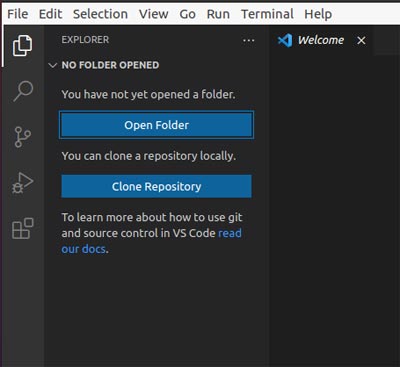Open the Help menu
Image resolution: width=400 pixels, height=367 pixels.
tap(318, 14)
